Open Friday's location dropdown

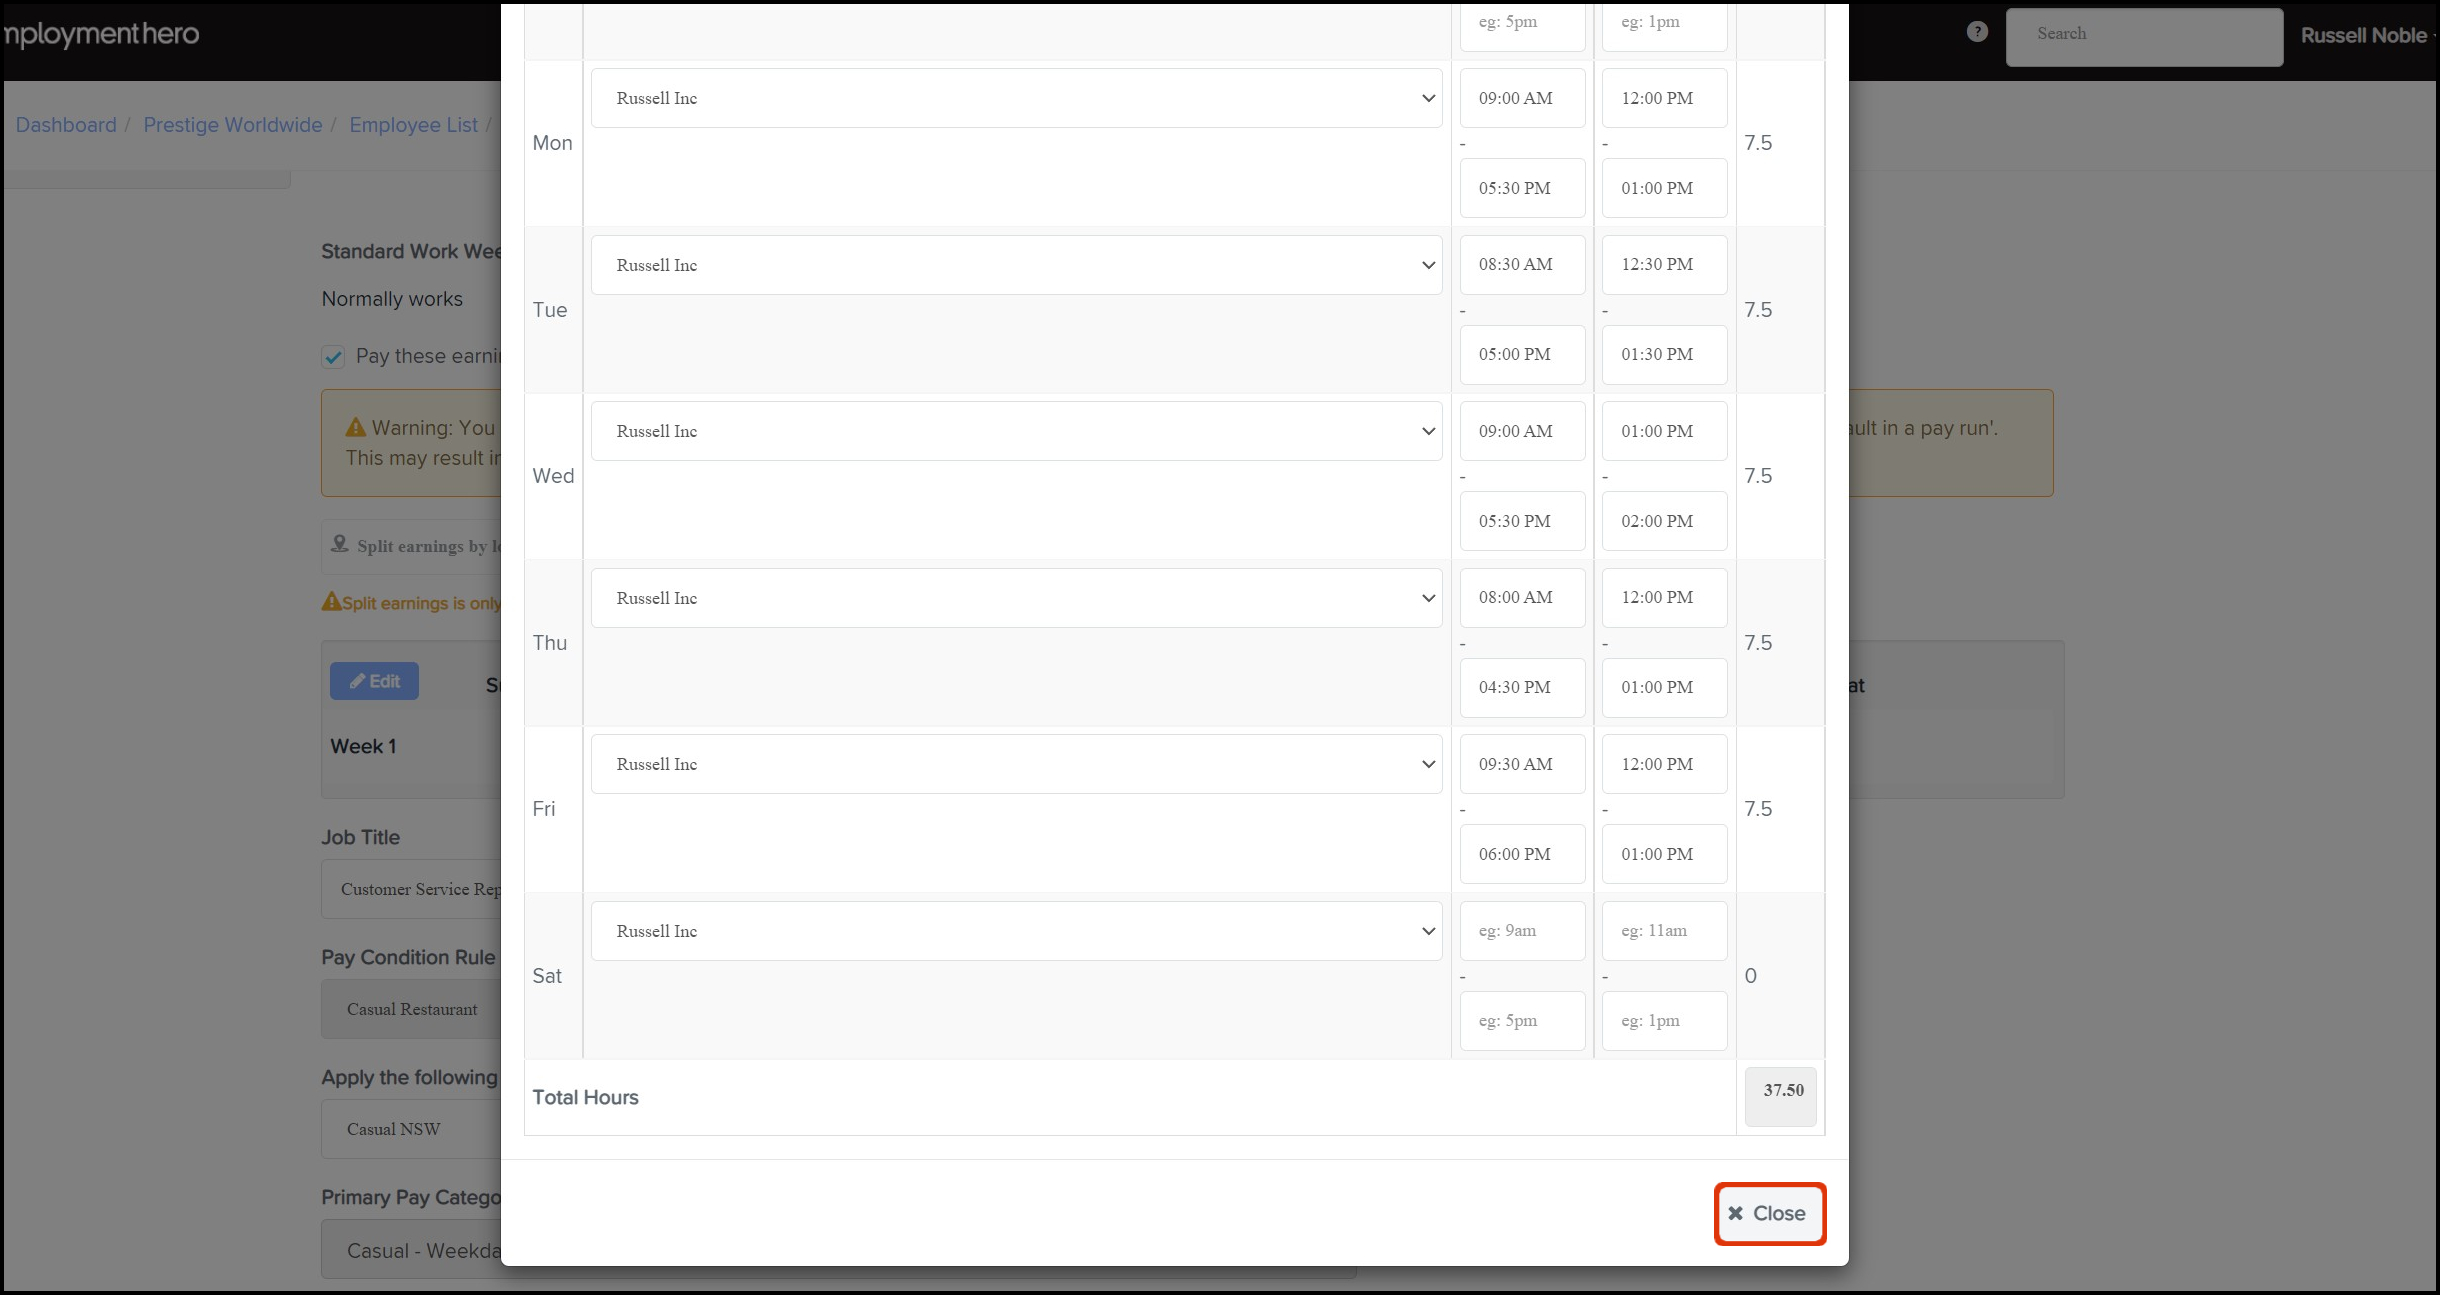click(x=1016, y=764)
